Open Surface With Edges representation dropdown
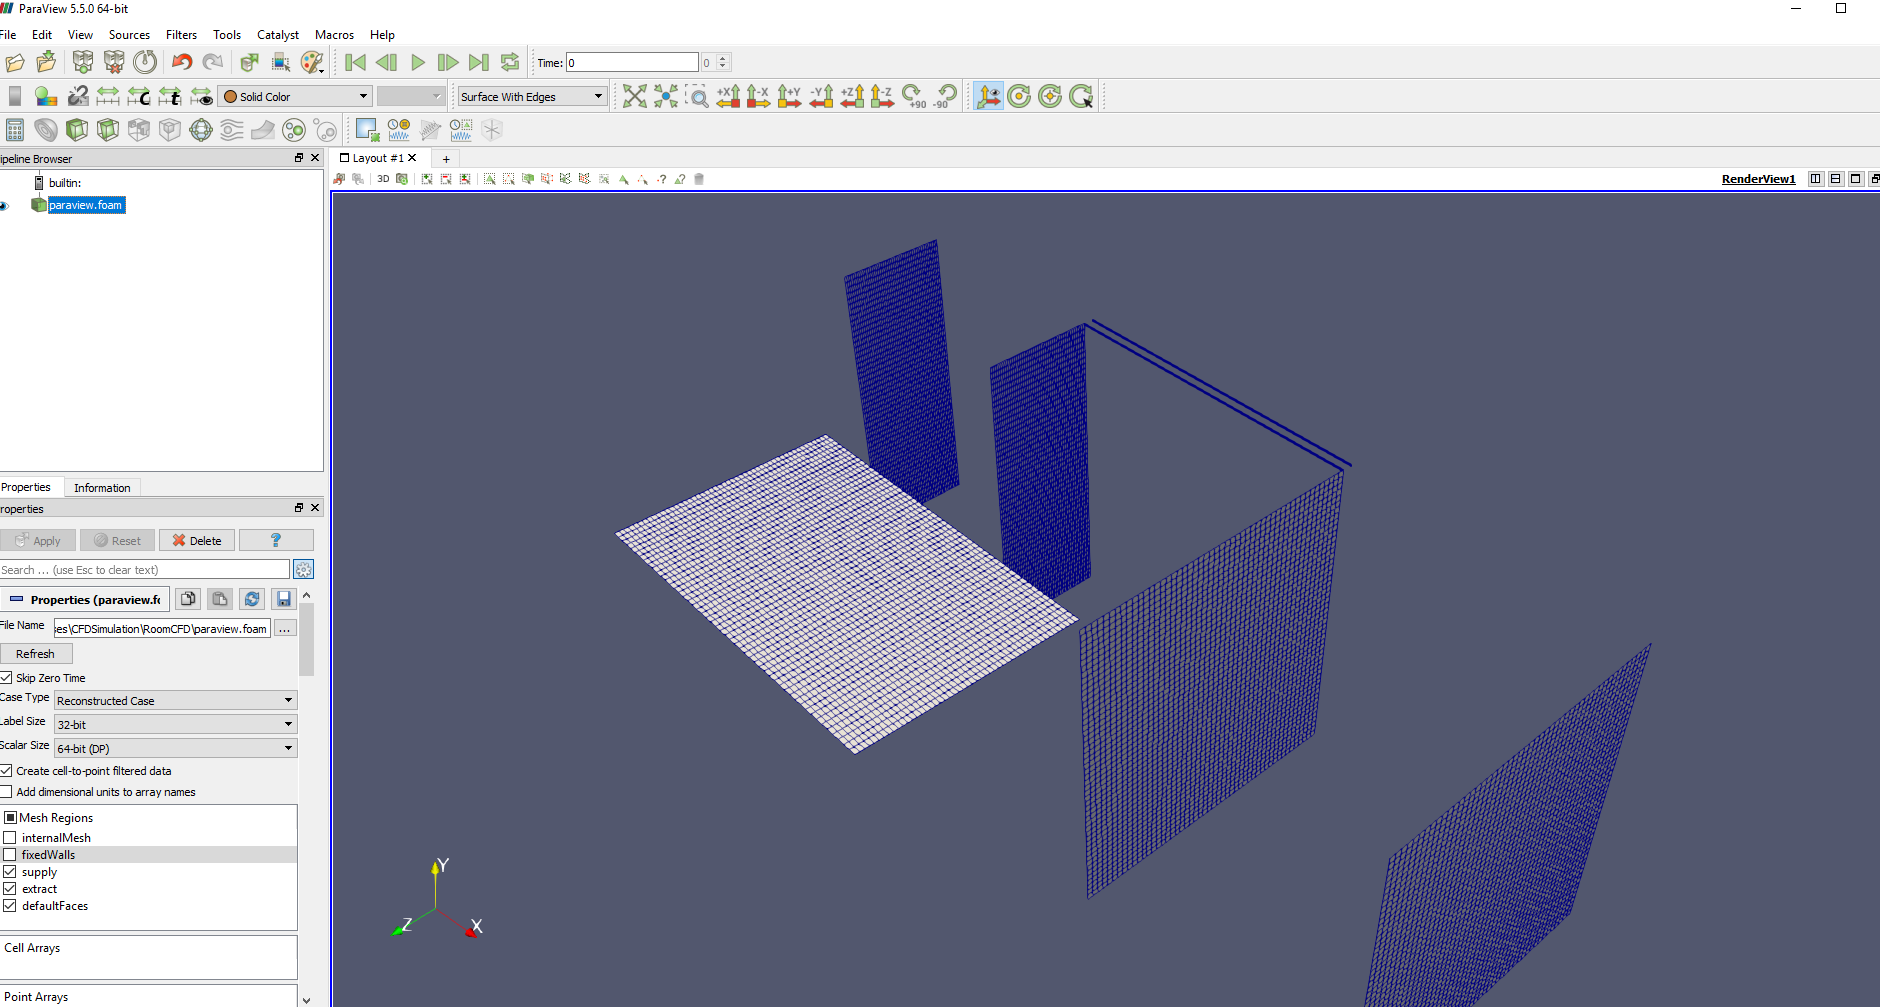The width and height of the screenshot is (1880, 1007). pyautogui.click(x=532, y=97)
